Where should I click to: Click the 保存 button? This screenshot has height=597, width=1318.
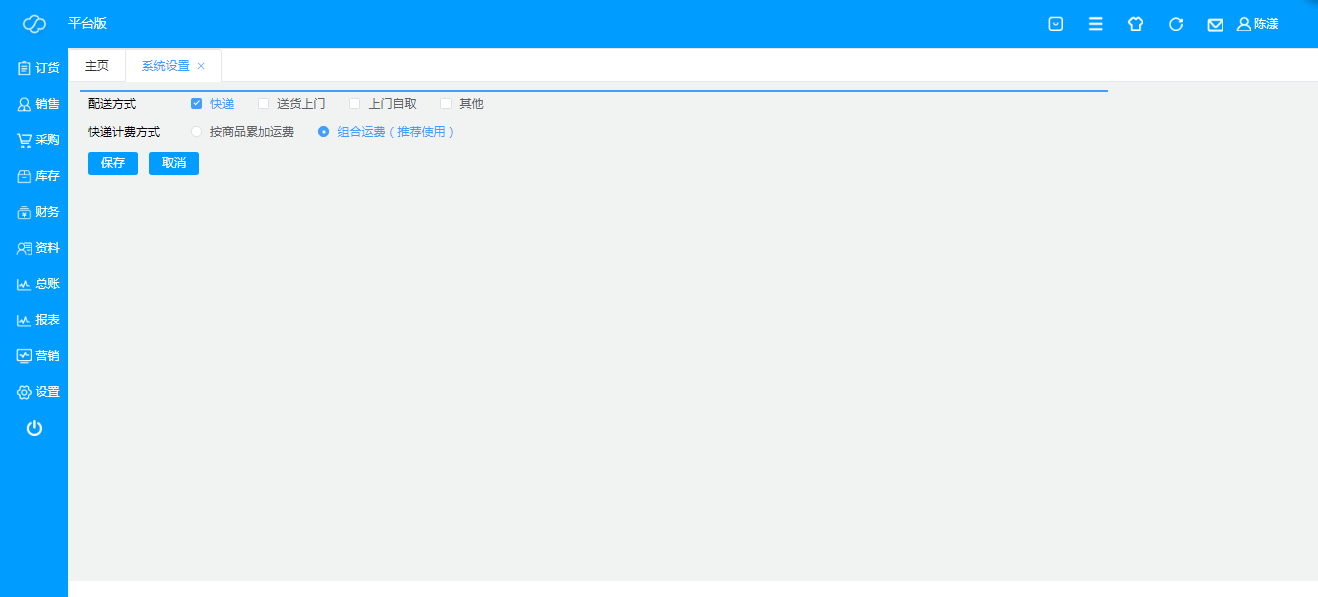tap(113, 163)
